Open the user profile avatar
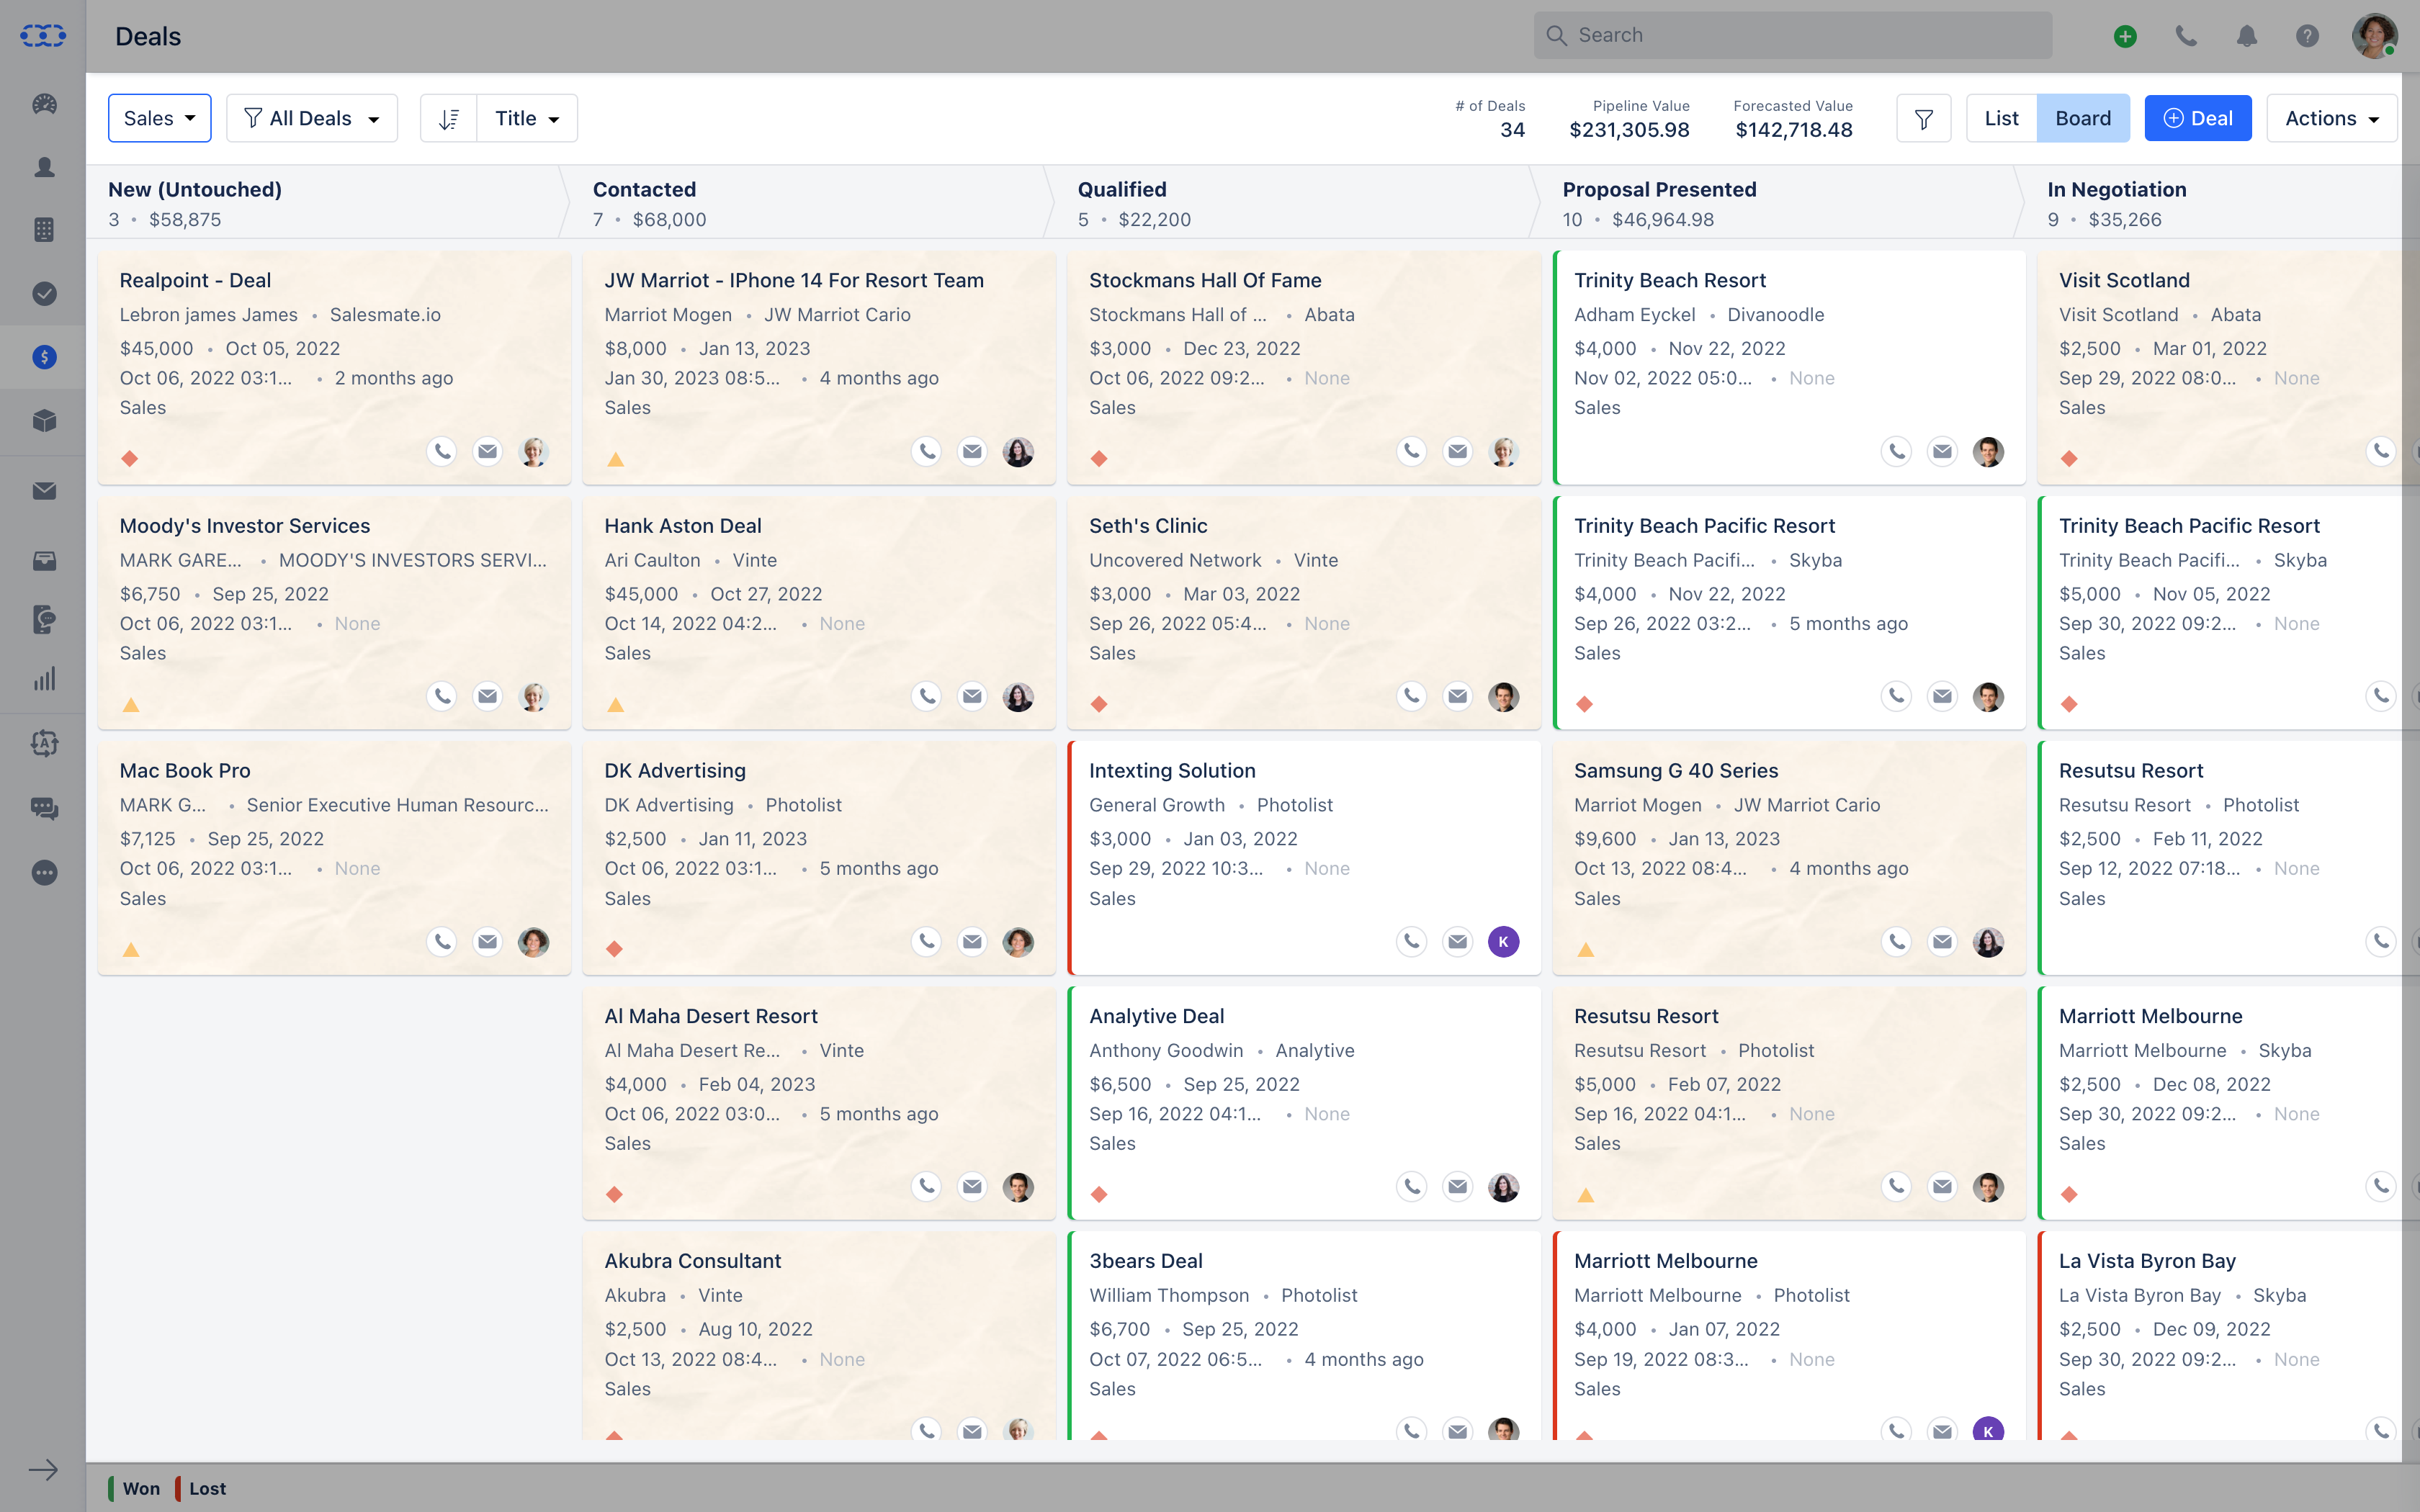The width and height of the screenshot is (2420, 1512). point(2374,36)
